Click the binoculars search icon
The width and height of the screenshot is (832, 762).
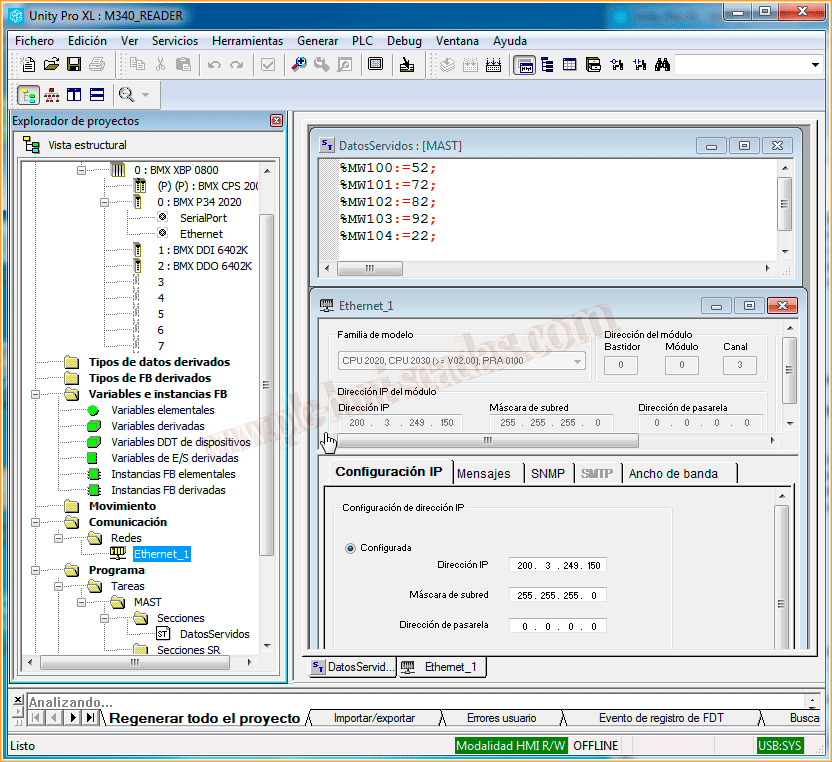[x=661, y=65]
